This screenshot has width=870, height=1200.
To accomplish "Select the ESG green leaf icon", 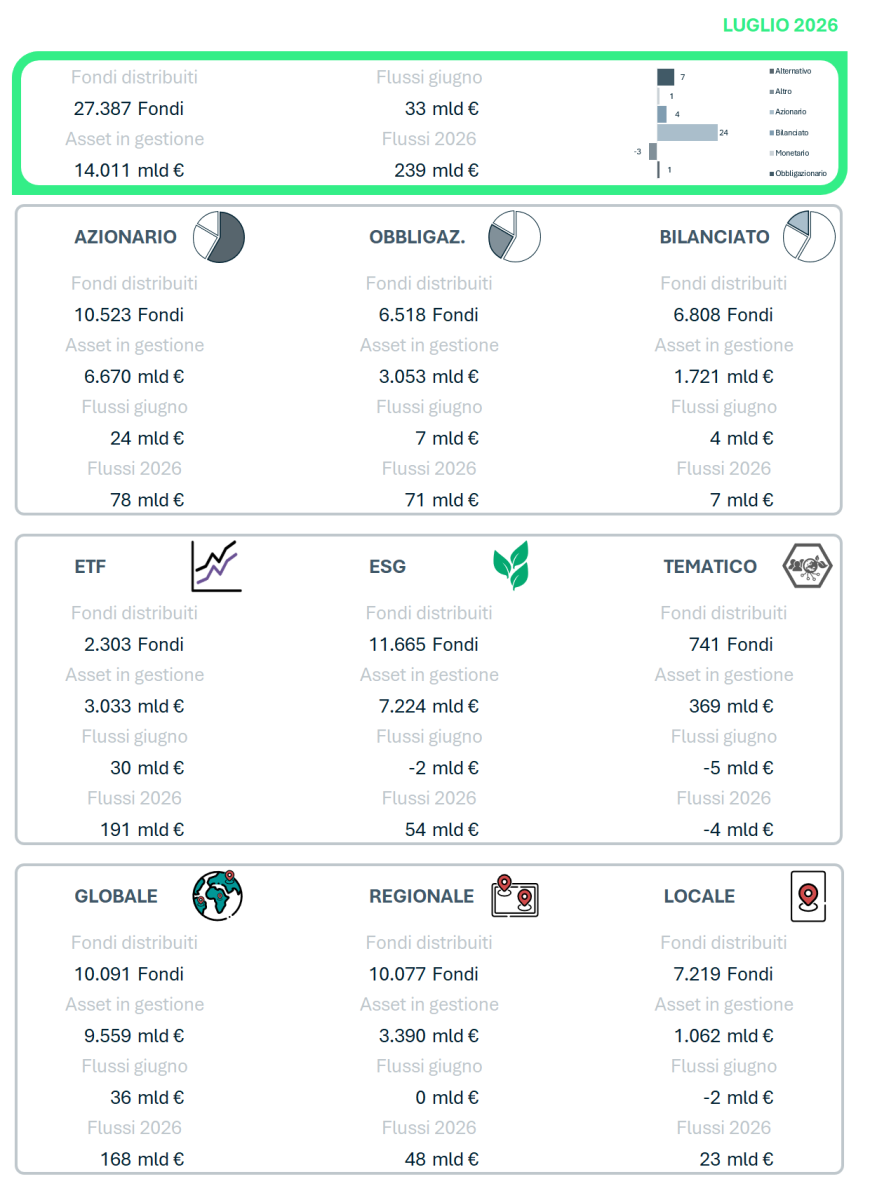I will 511,566.
